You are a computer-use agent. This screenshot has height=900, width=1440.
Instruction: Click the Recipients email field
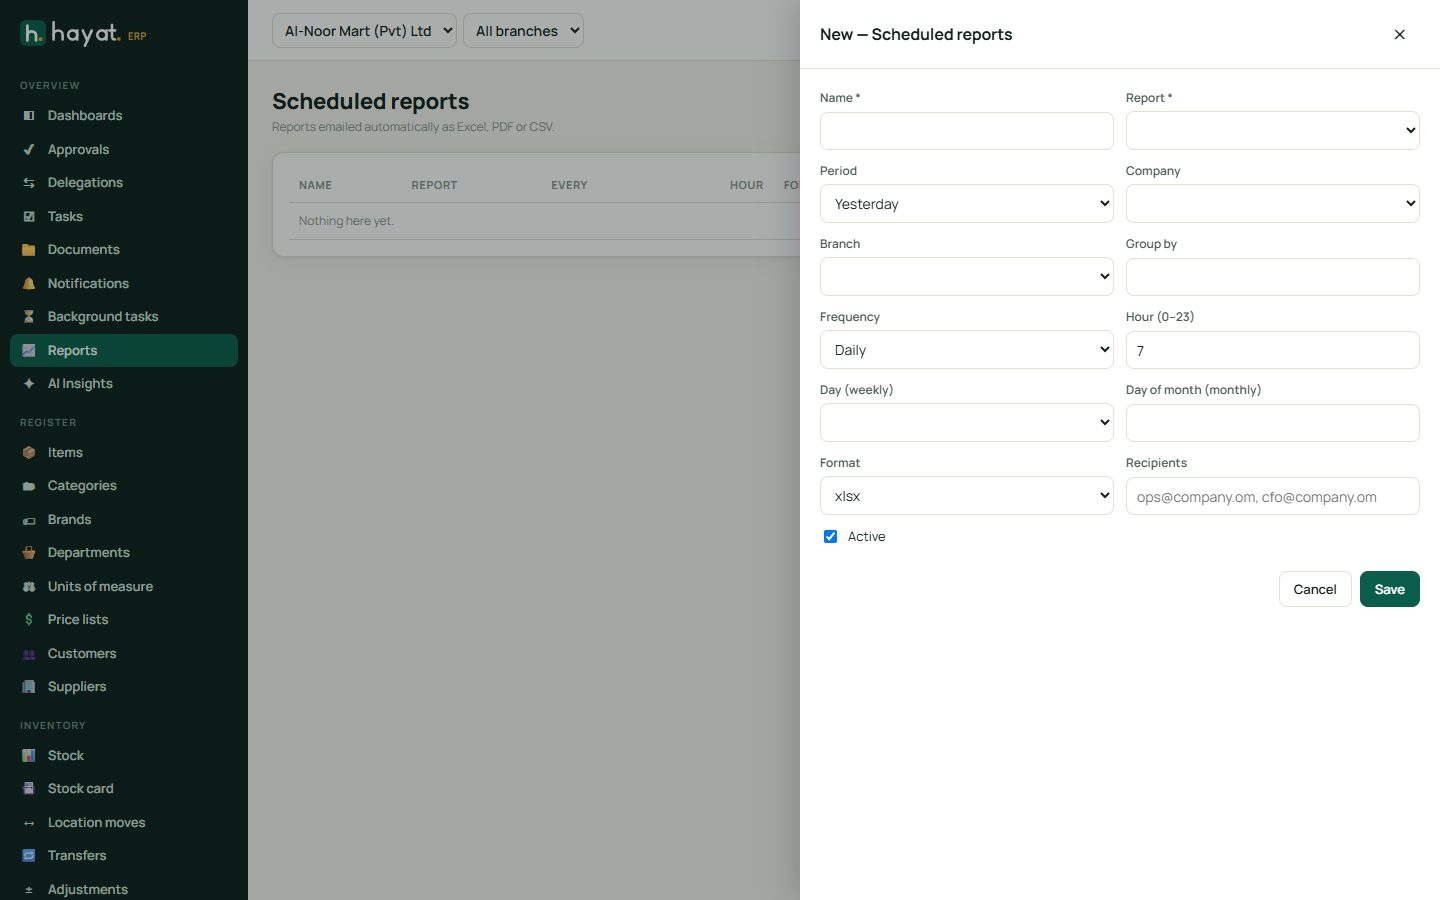coord(1272,496)
